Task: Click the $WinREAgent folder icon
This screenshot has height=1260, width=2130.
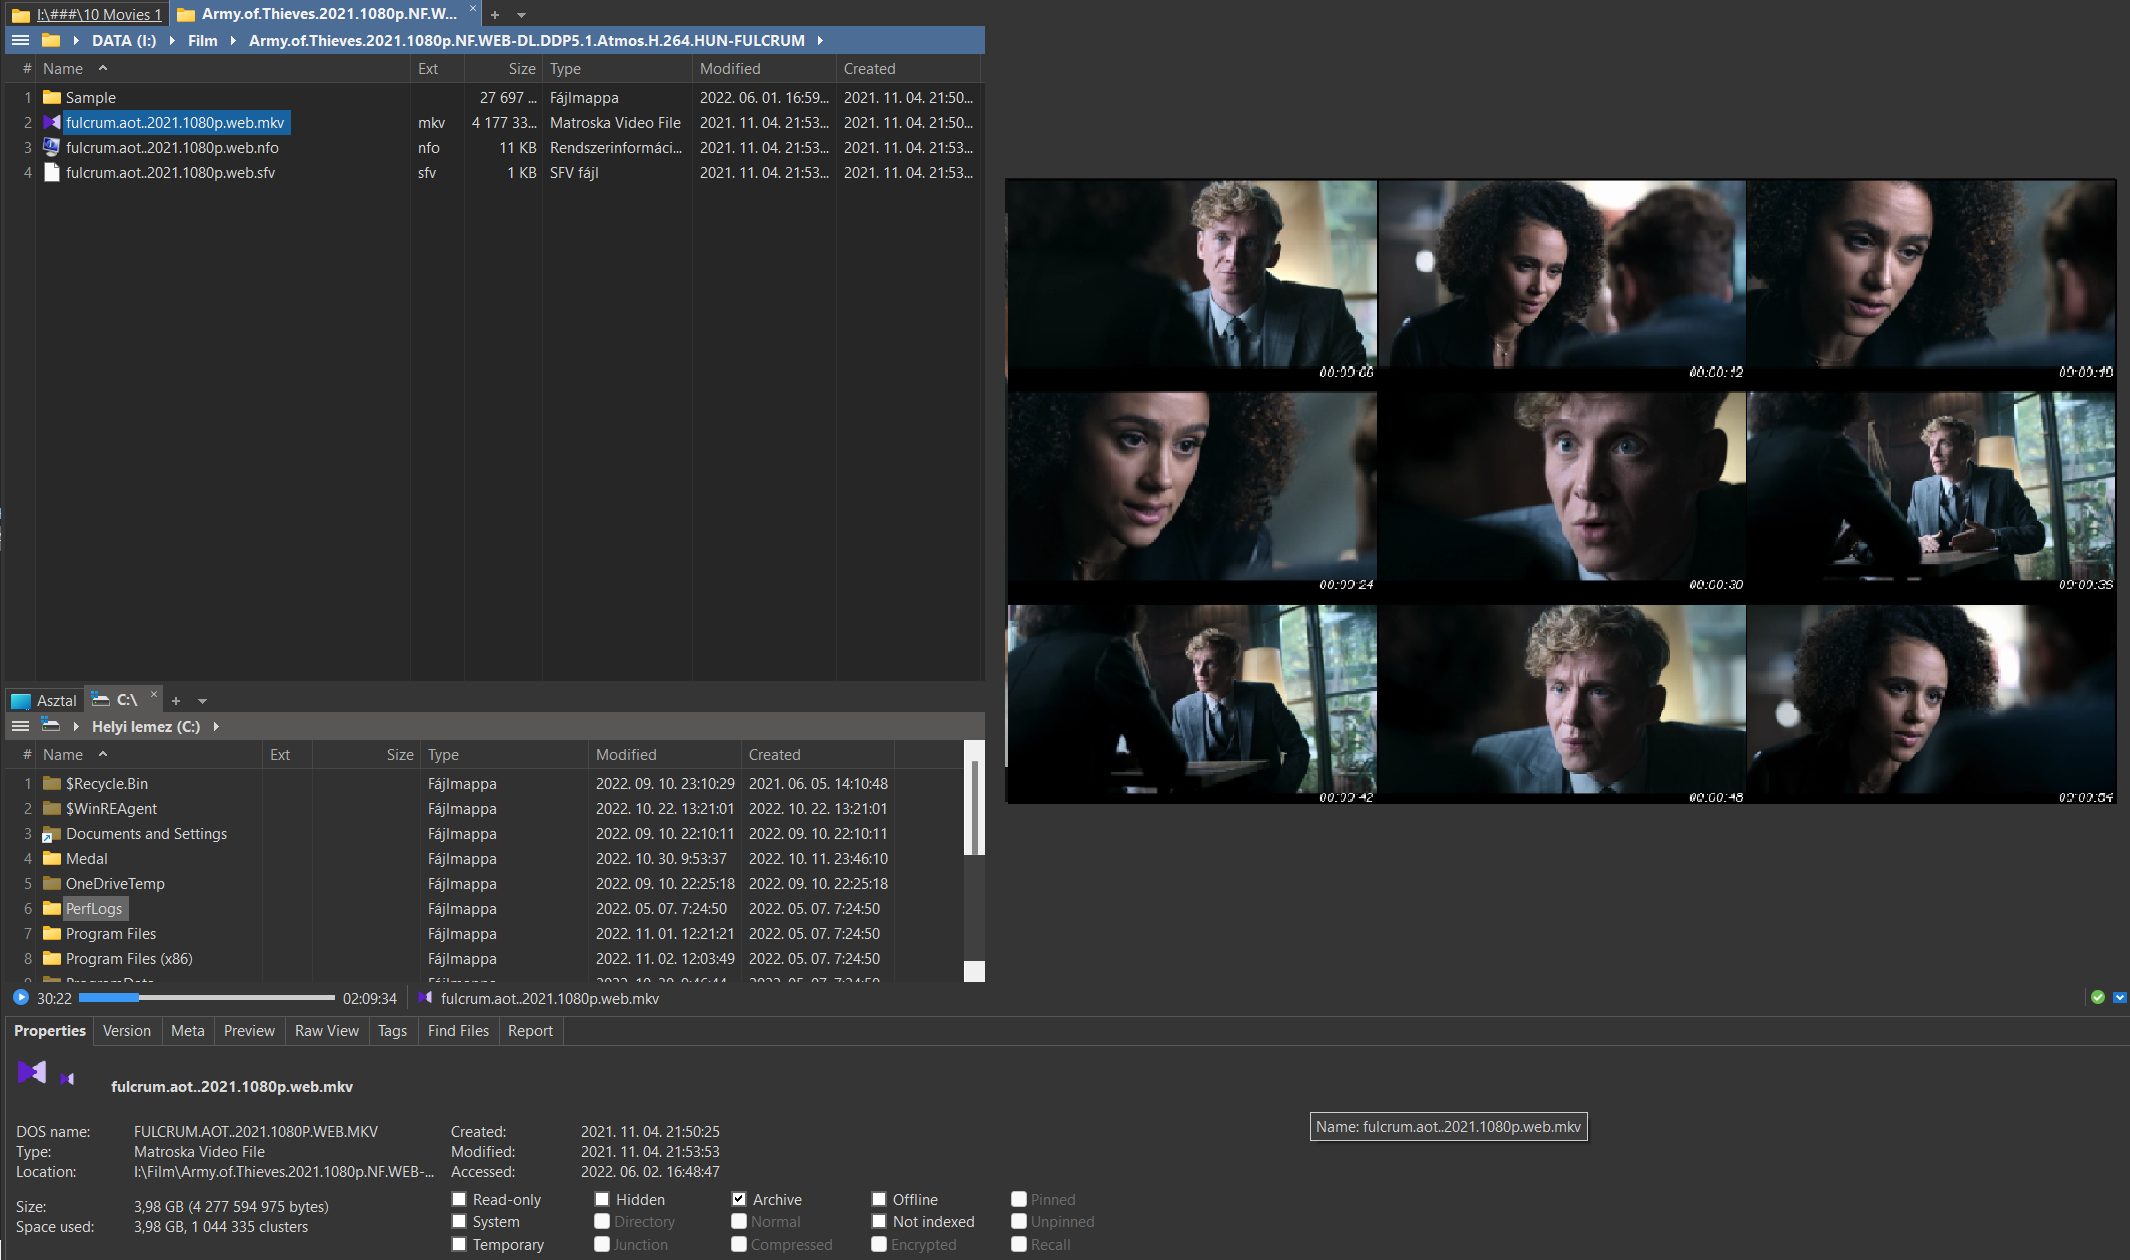Action: click(52, 809)
